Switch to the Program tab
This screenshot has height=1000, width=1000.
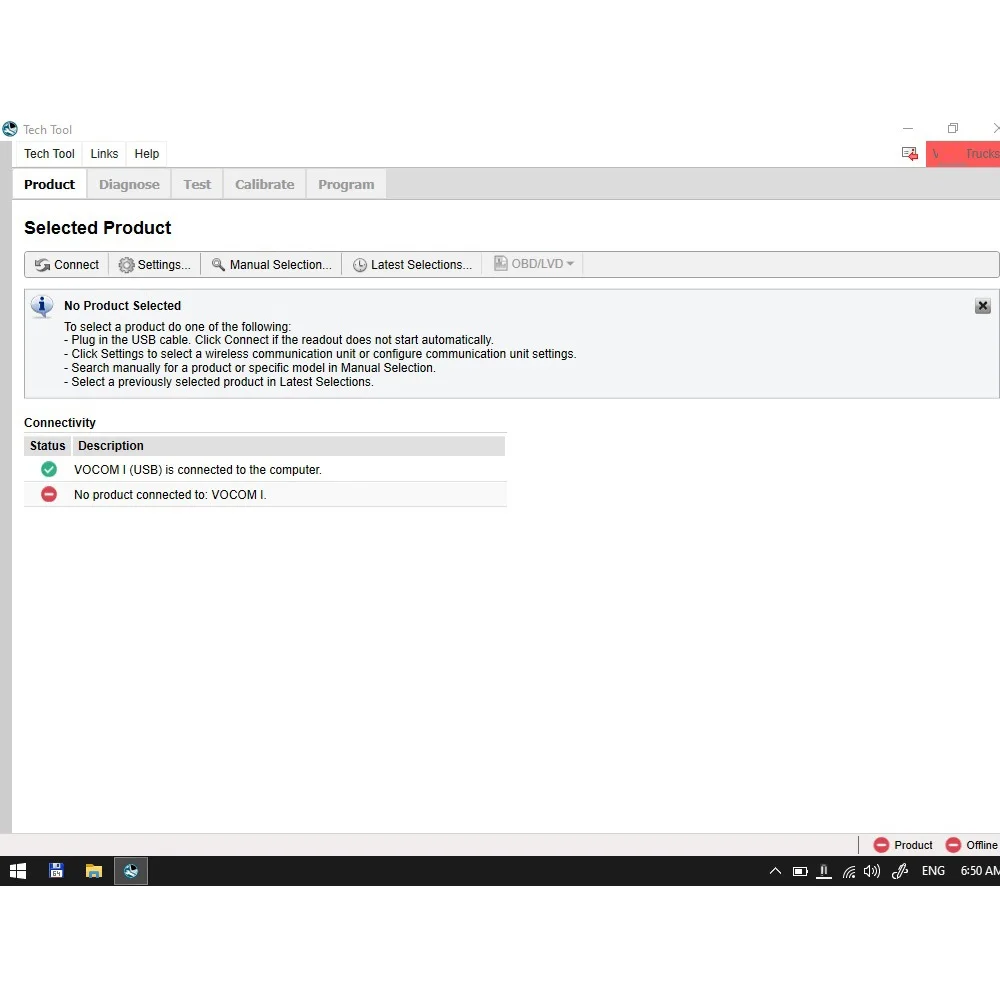point(346,184)
